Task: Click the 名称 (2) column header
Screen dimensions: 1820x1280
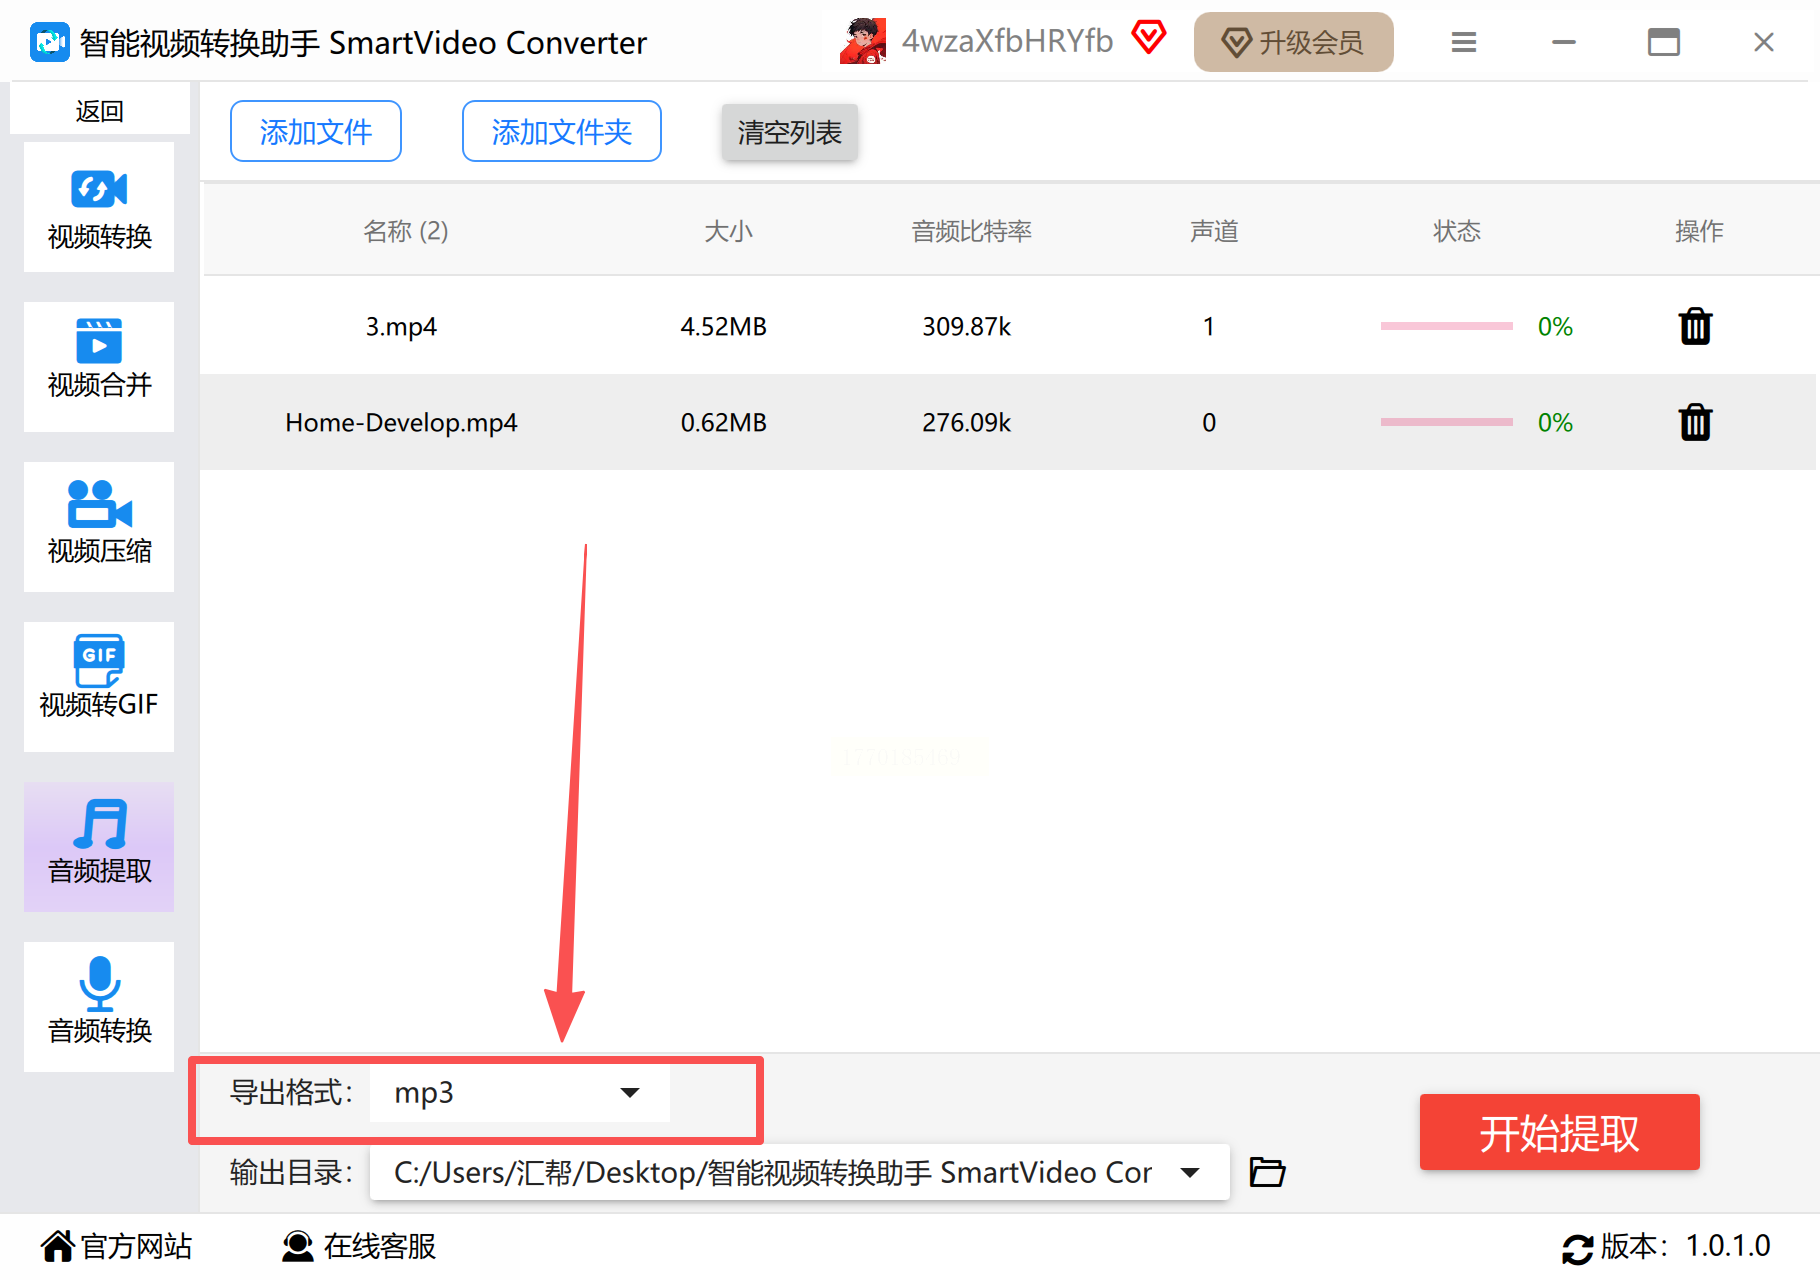Action: 405,231
